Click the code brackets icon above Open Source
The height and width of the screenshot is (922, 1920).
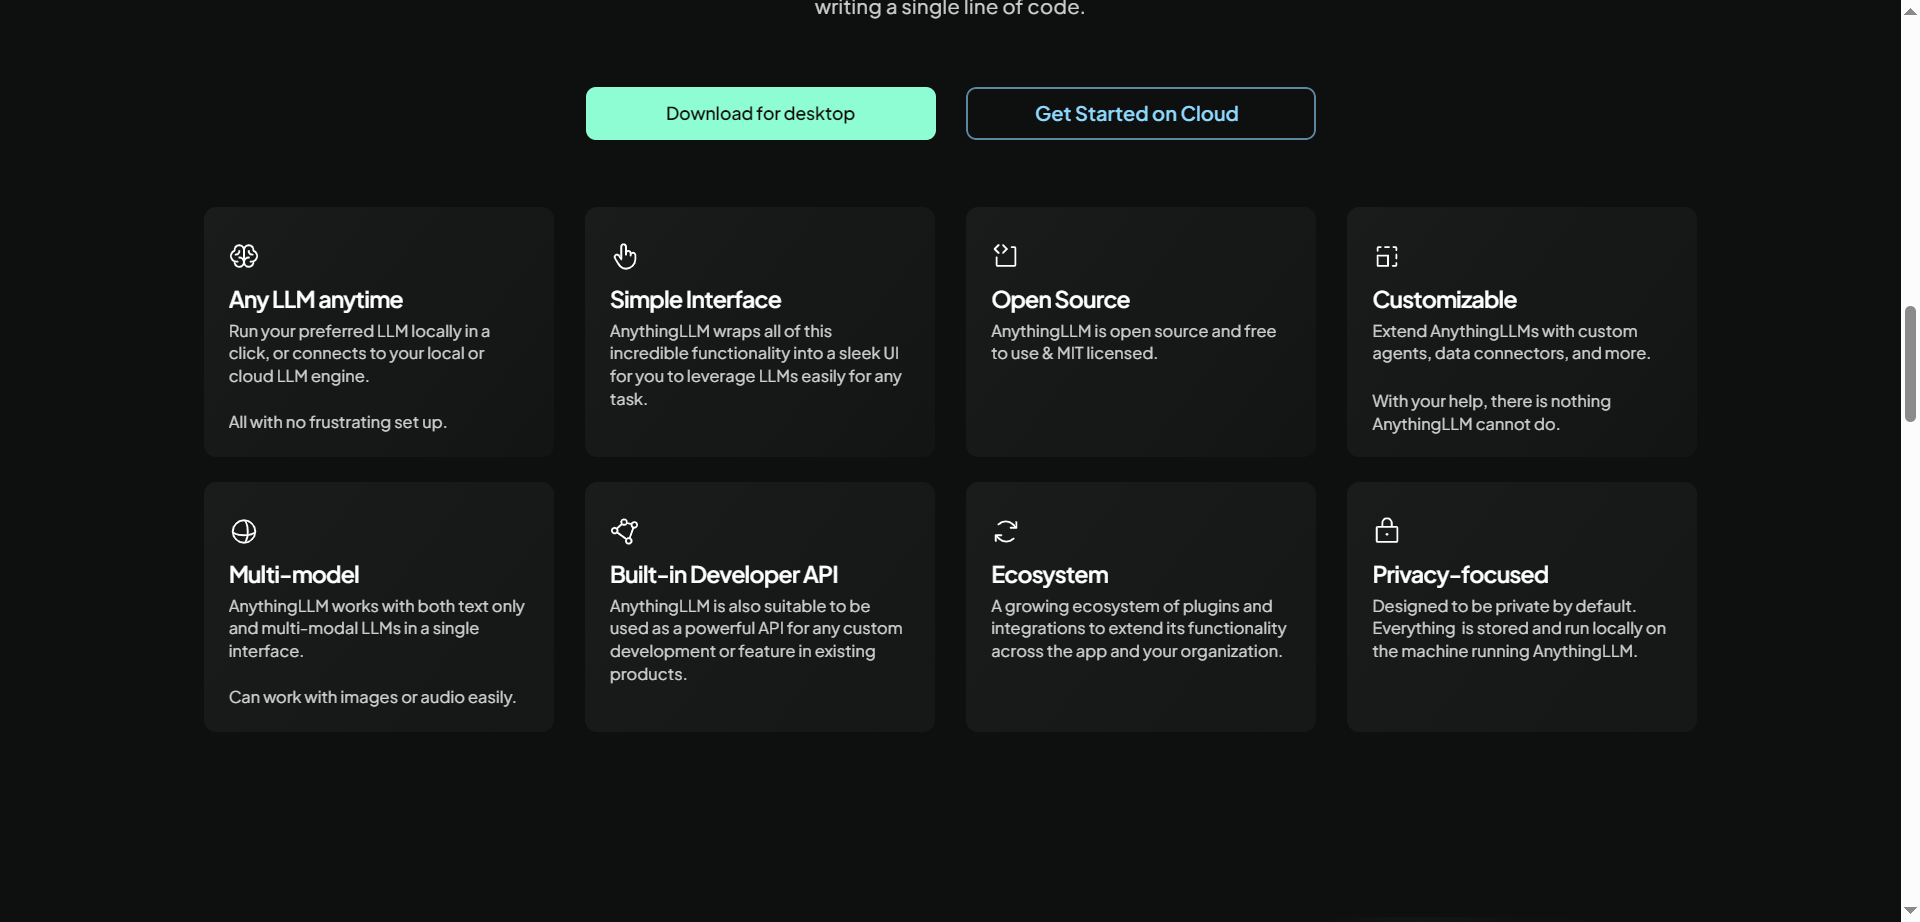(1006, 256)
